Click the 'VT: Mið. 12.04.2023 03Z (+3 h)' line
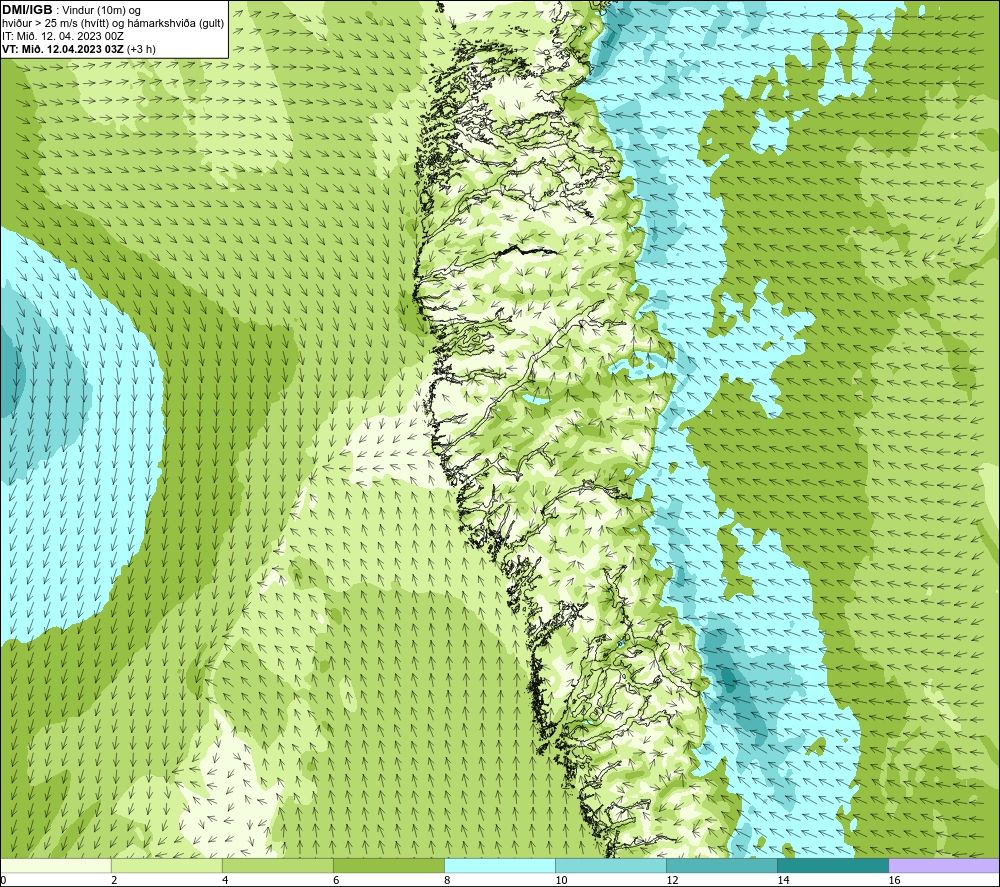The image size is (1000, 887). [79, 49]
